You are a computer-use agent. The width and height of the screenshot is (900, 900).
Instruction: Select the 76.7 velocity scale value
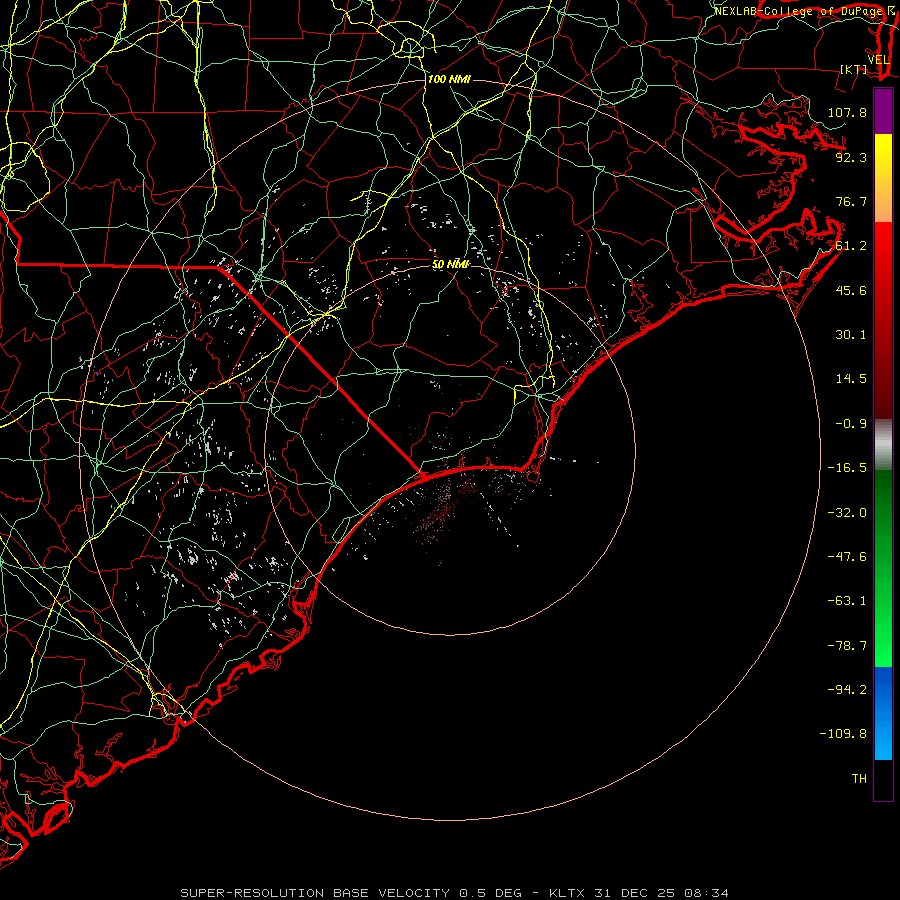pyautogui.click(x=851, y=201)
